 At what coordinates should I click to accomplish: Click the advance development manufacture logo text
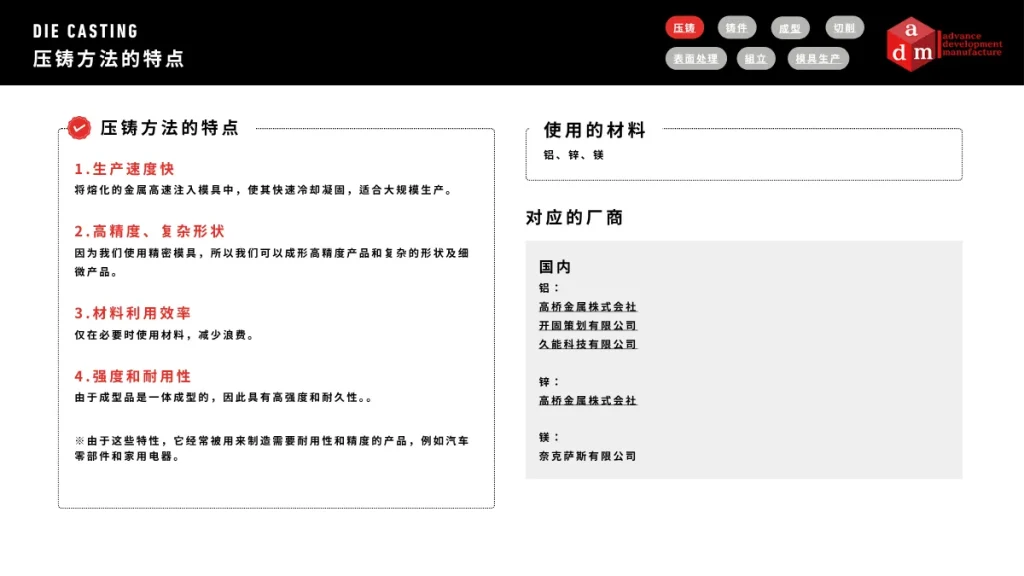tap(971, 45)
